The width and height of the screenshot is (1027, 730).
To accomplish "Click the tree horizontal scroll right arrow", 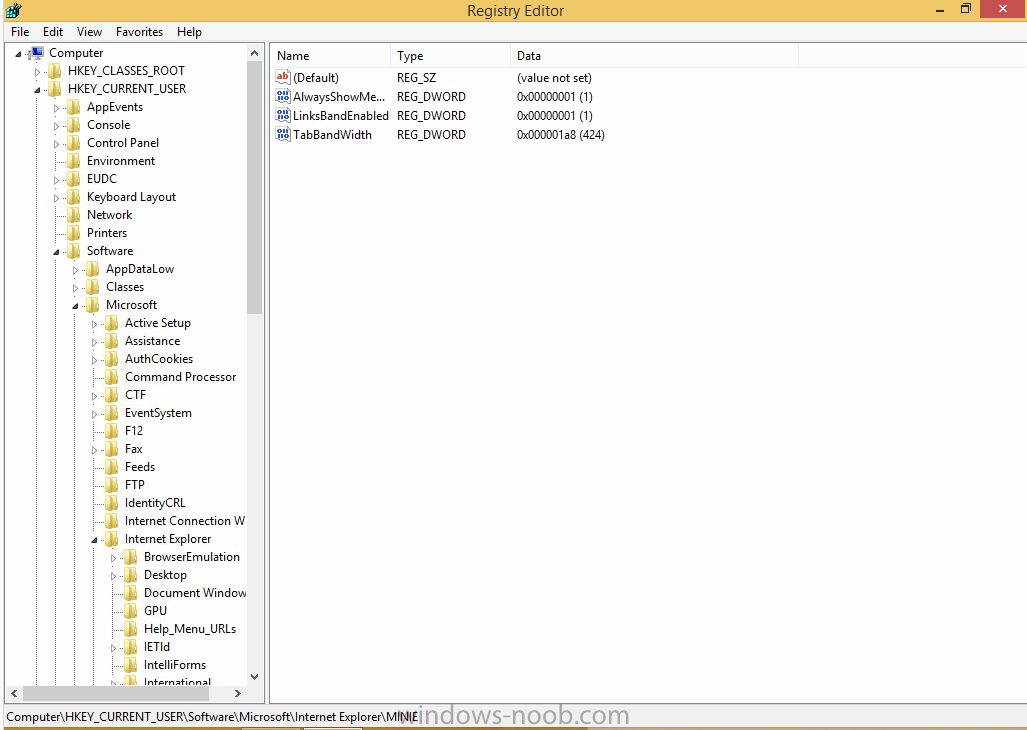I will [238, 693].
